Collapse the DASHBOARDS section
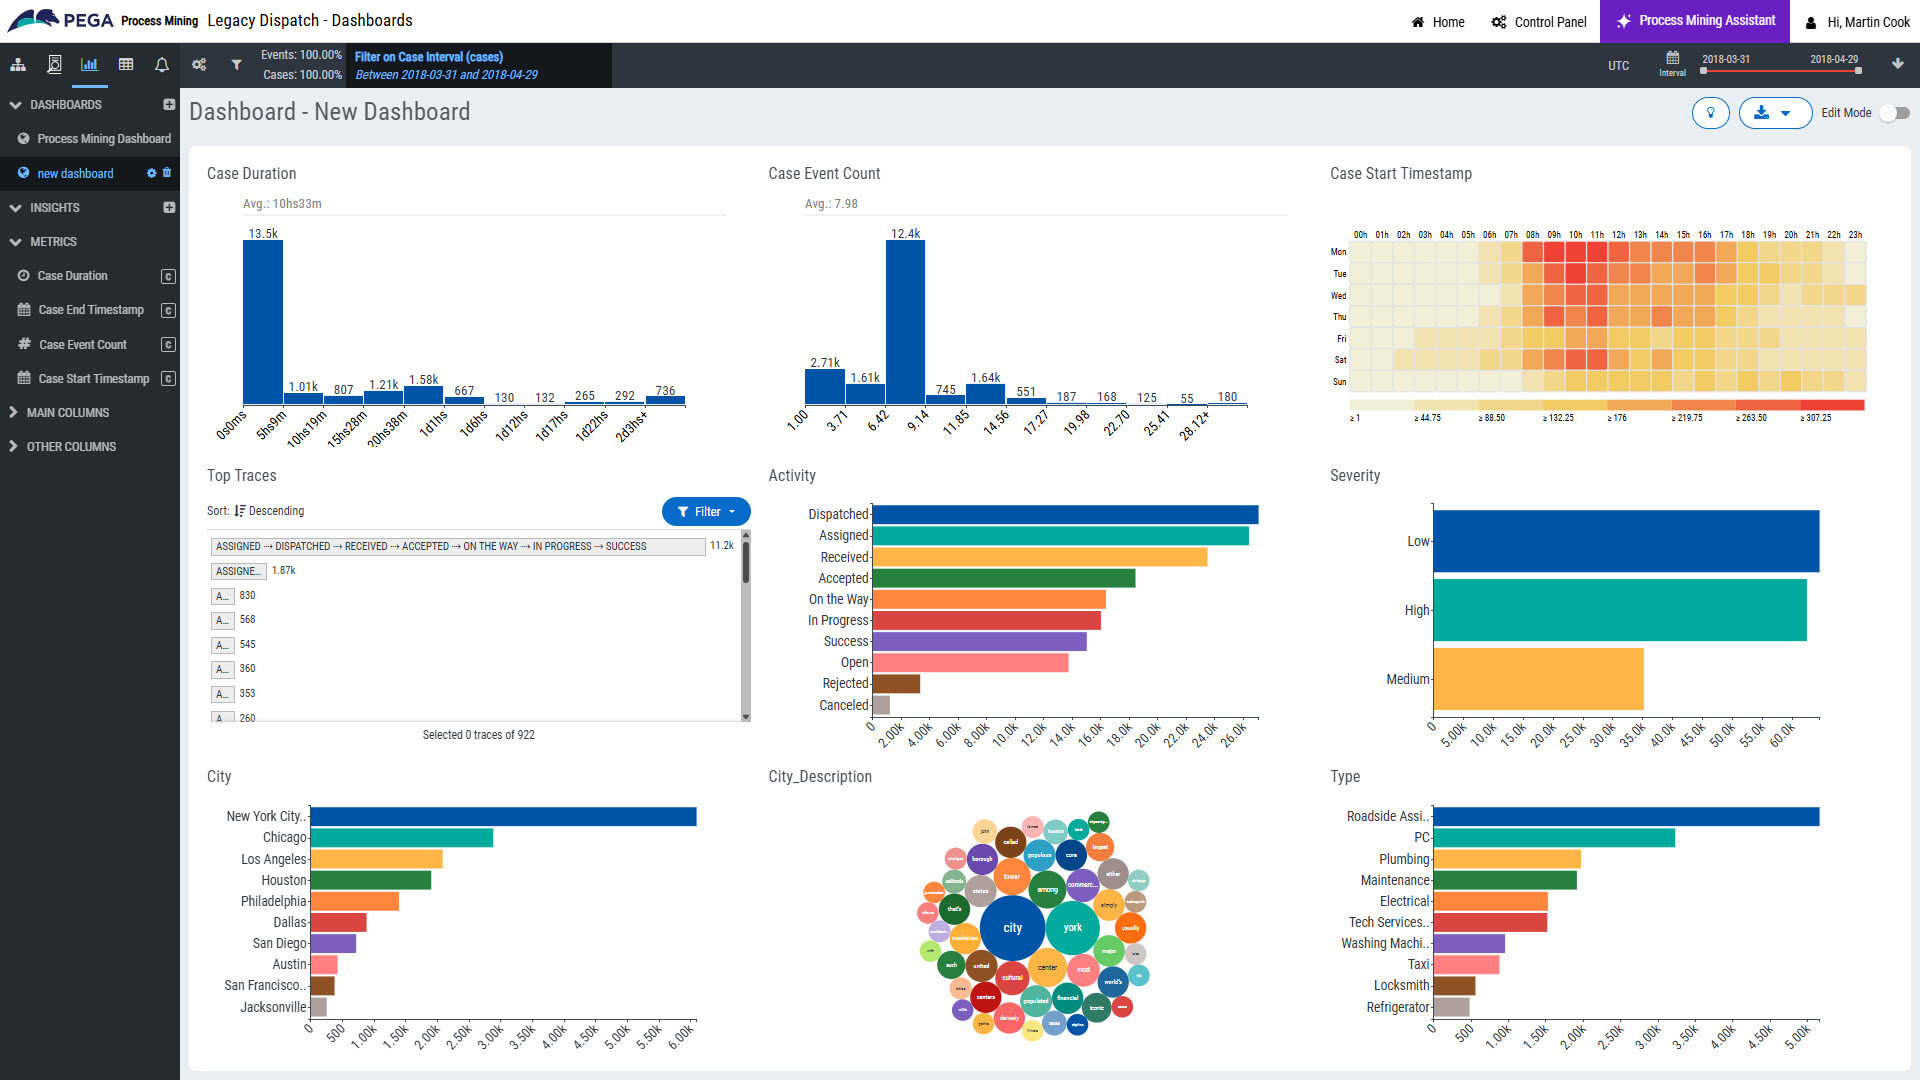This screenshot has width=1920, height=1080. click(15, 104)
